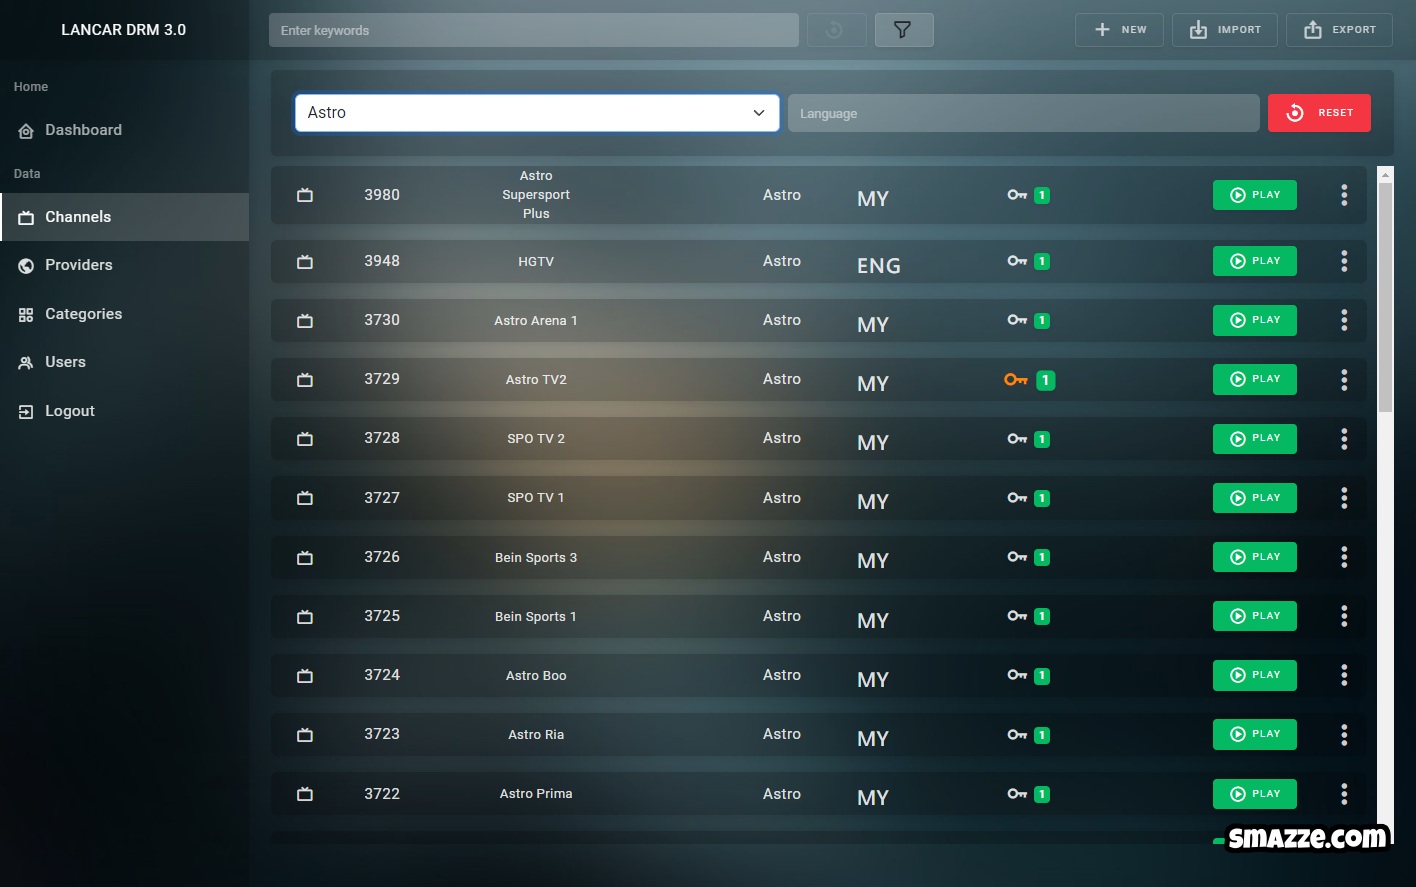Open the three-dot menu for Astro Supersport Plus
This screenshot has width=1416, height=887.
[x=1344, y=195]
